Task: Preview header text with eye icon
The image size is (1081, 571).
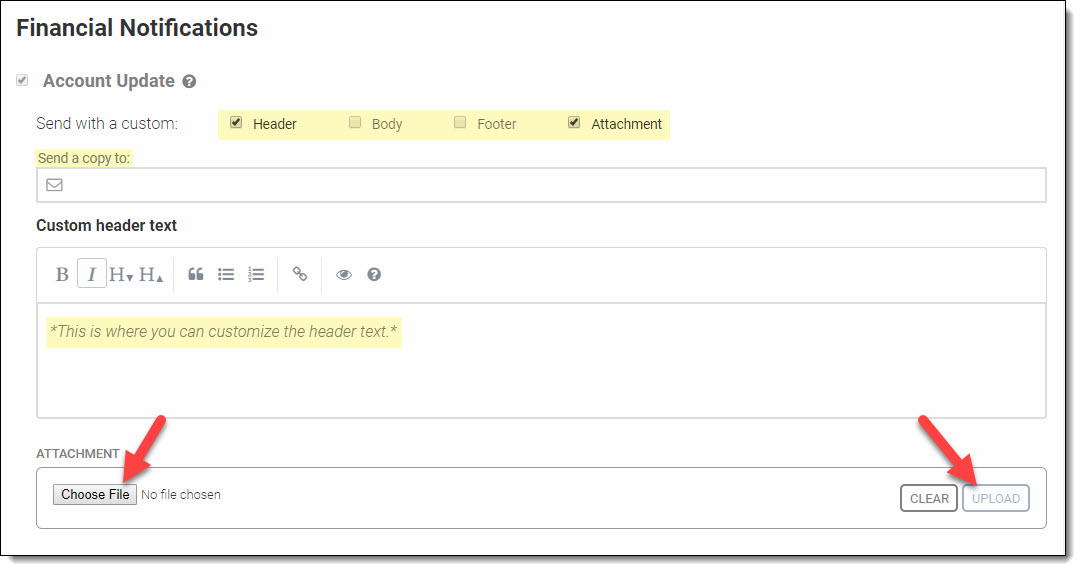Action: [x=344, y=275]
